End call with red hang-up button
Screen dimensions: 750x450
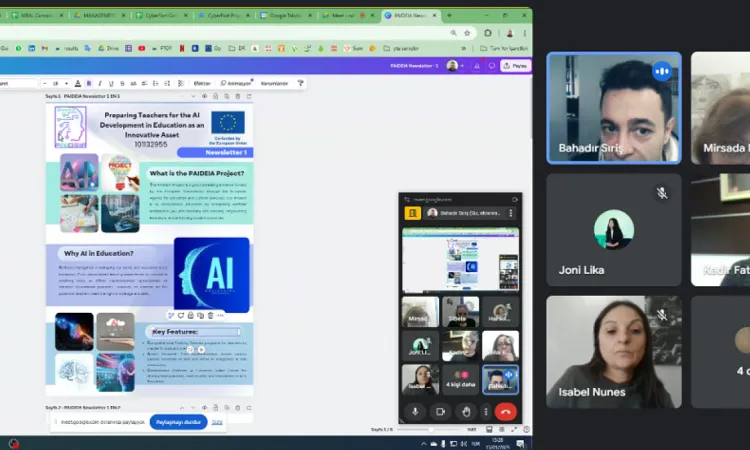[505, 411]
